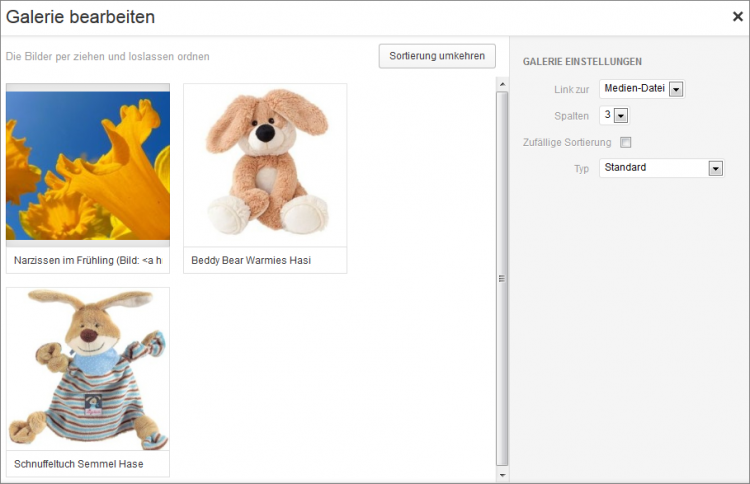Click the Zufällige Sortierung label text
750x484 pixels.
tap(566, 142)
